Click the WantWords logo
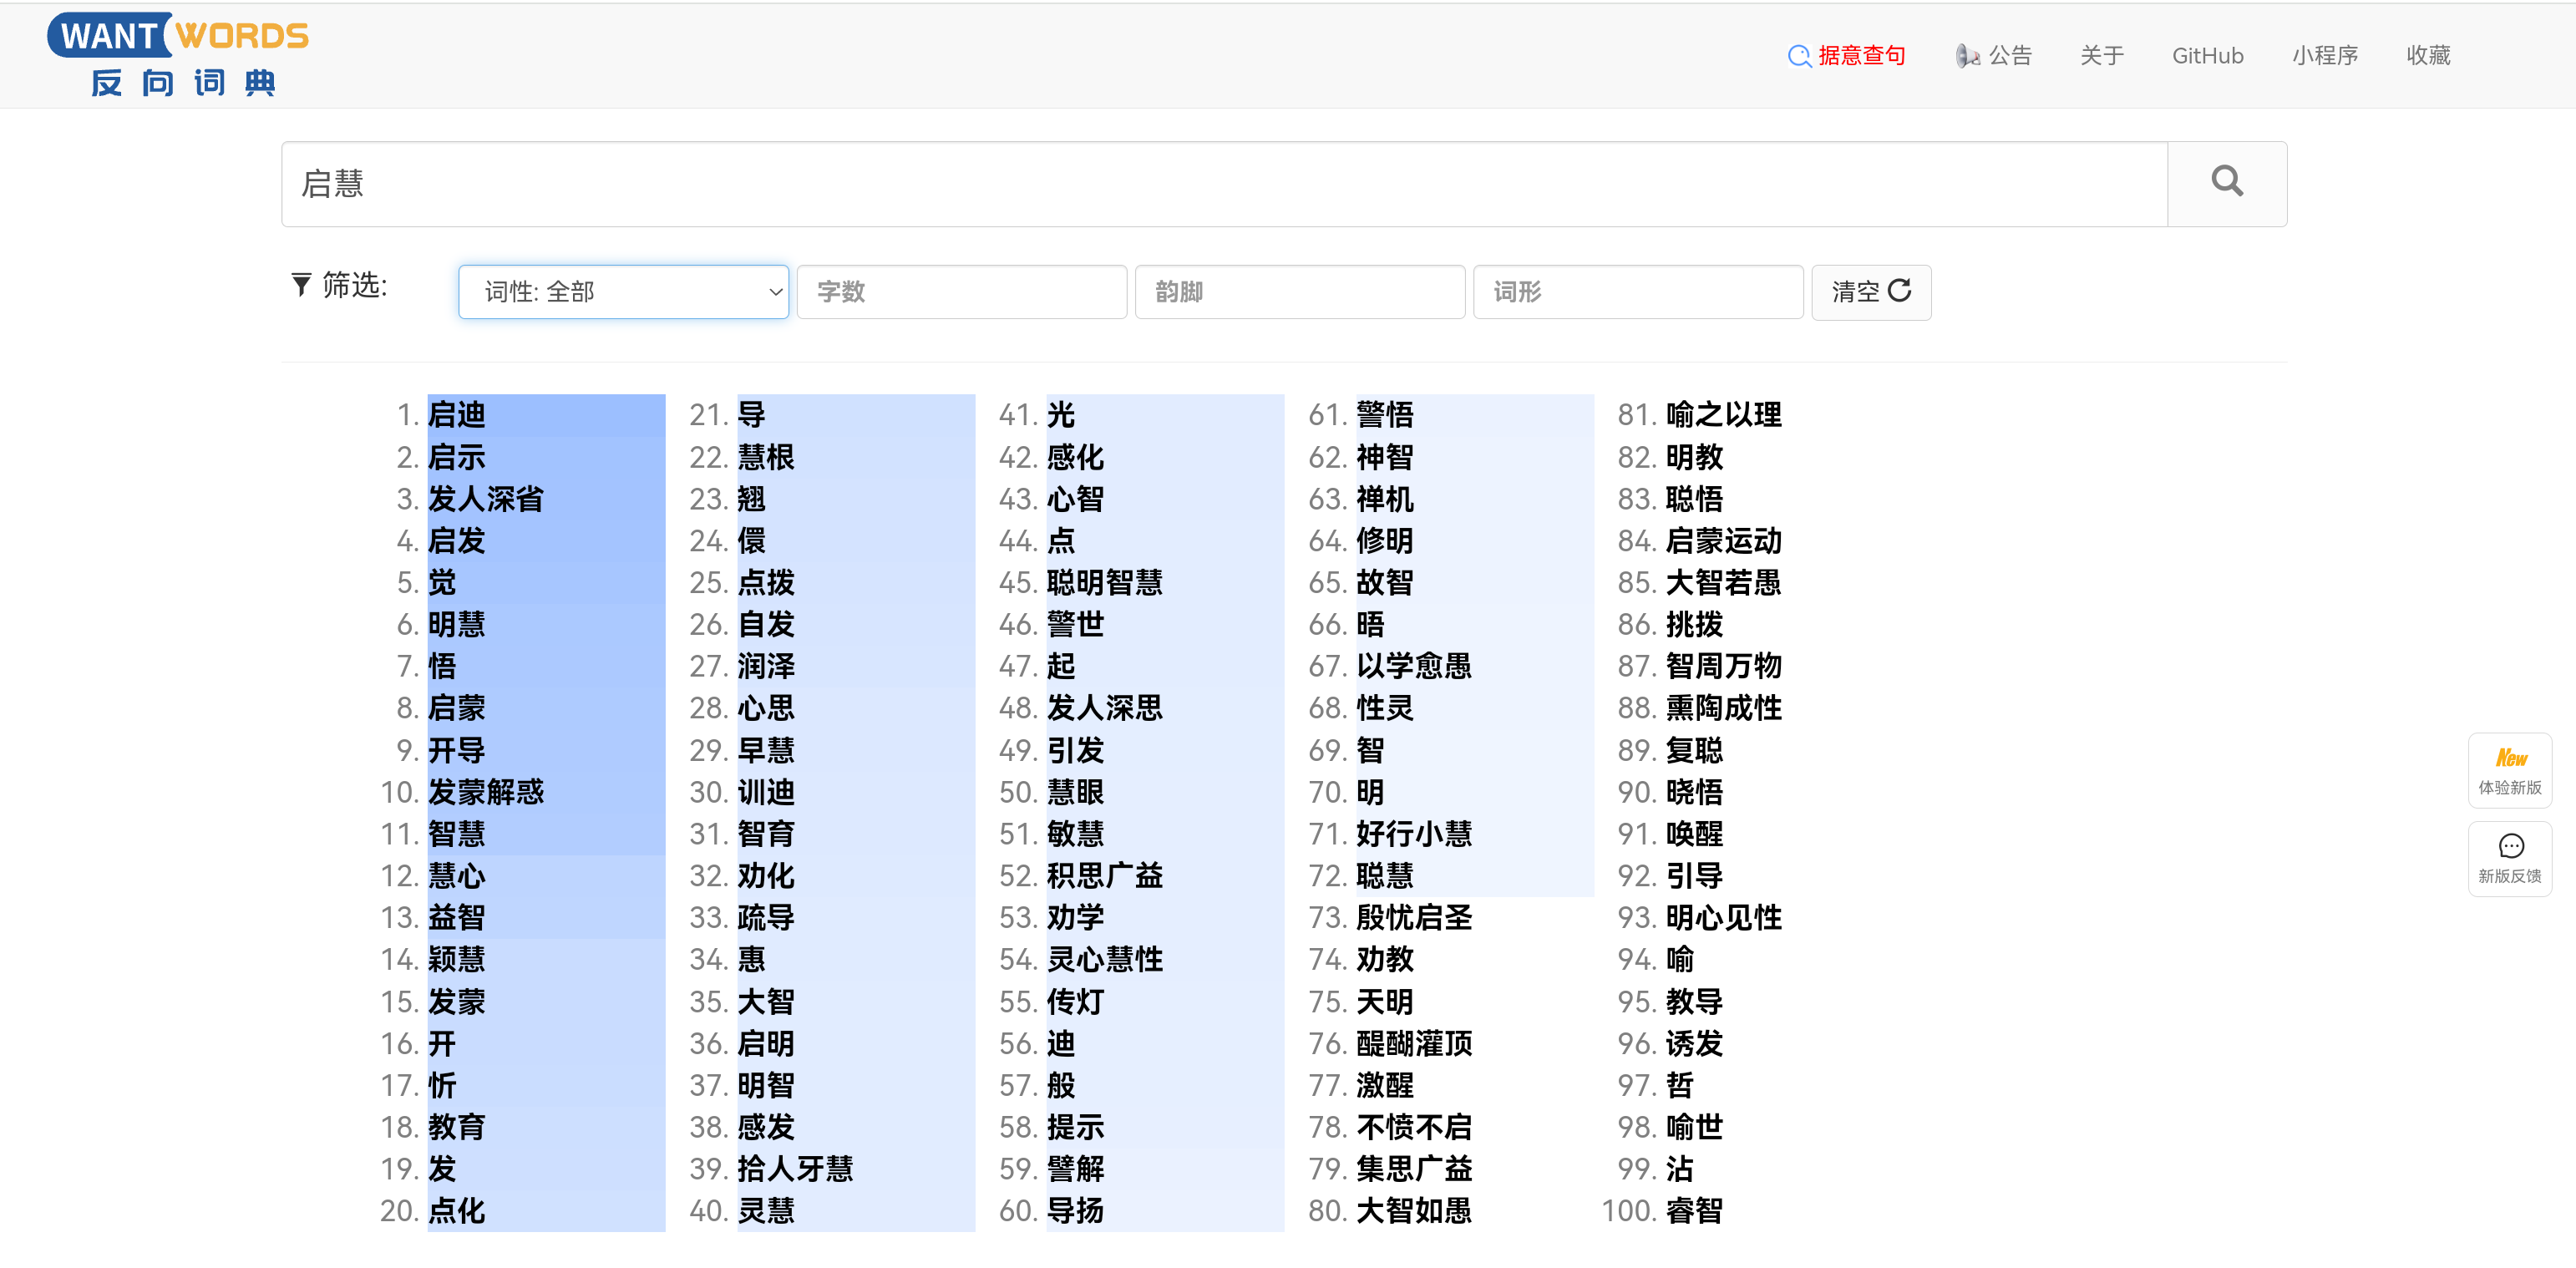The height and width of the screenshot is (1268, 2576). pyautogui.click(x=178, y=55)
